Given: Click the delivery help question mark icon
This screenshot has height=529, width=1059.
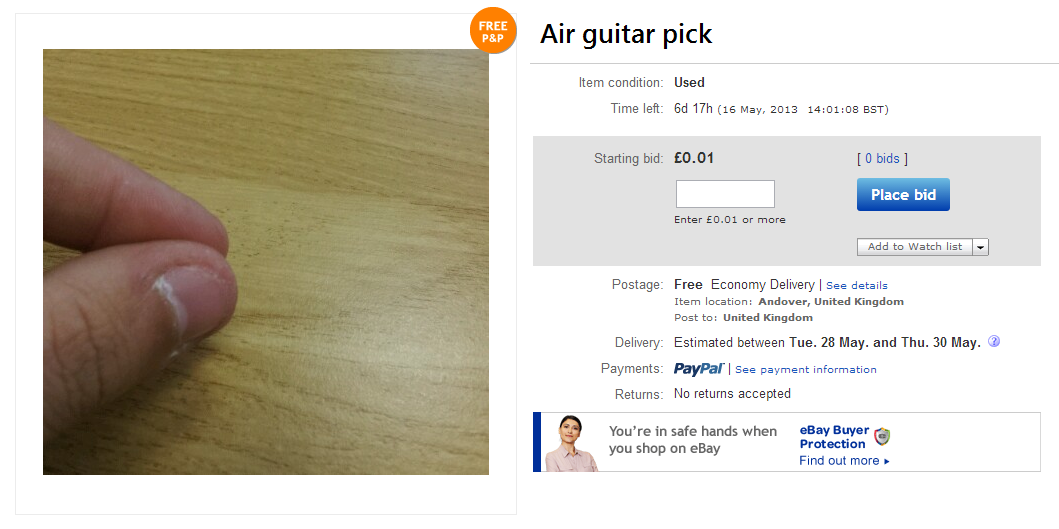Looking at the screenshot, I should 993,341.
